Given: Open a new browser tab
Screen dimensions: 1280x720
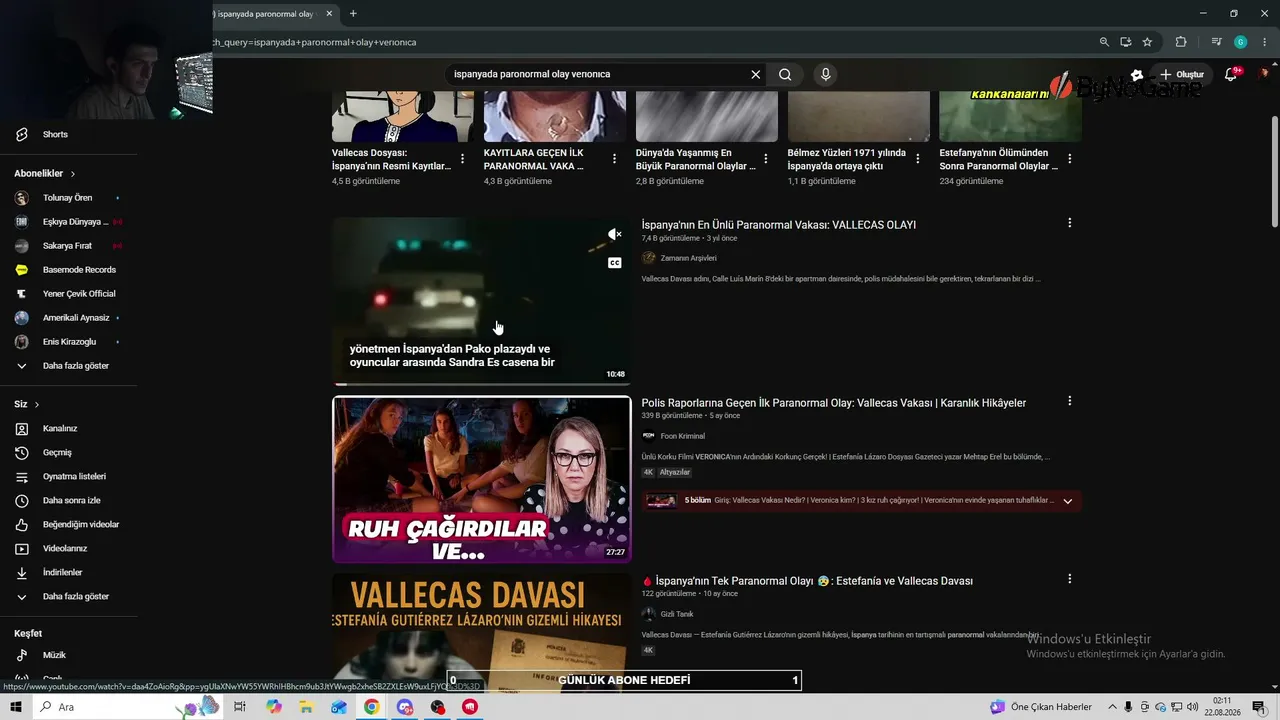Looking at the screenshot, I should click(353, 14).
